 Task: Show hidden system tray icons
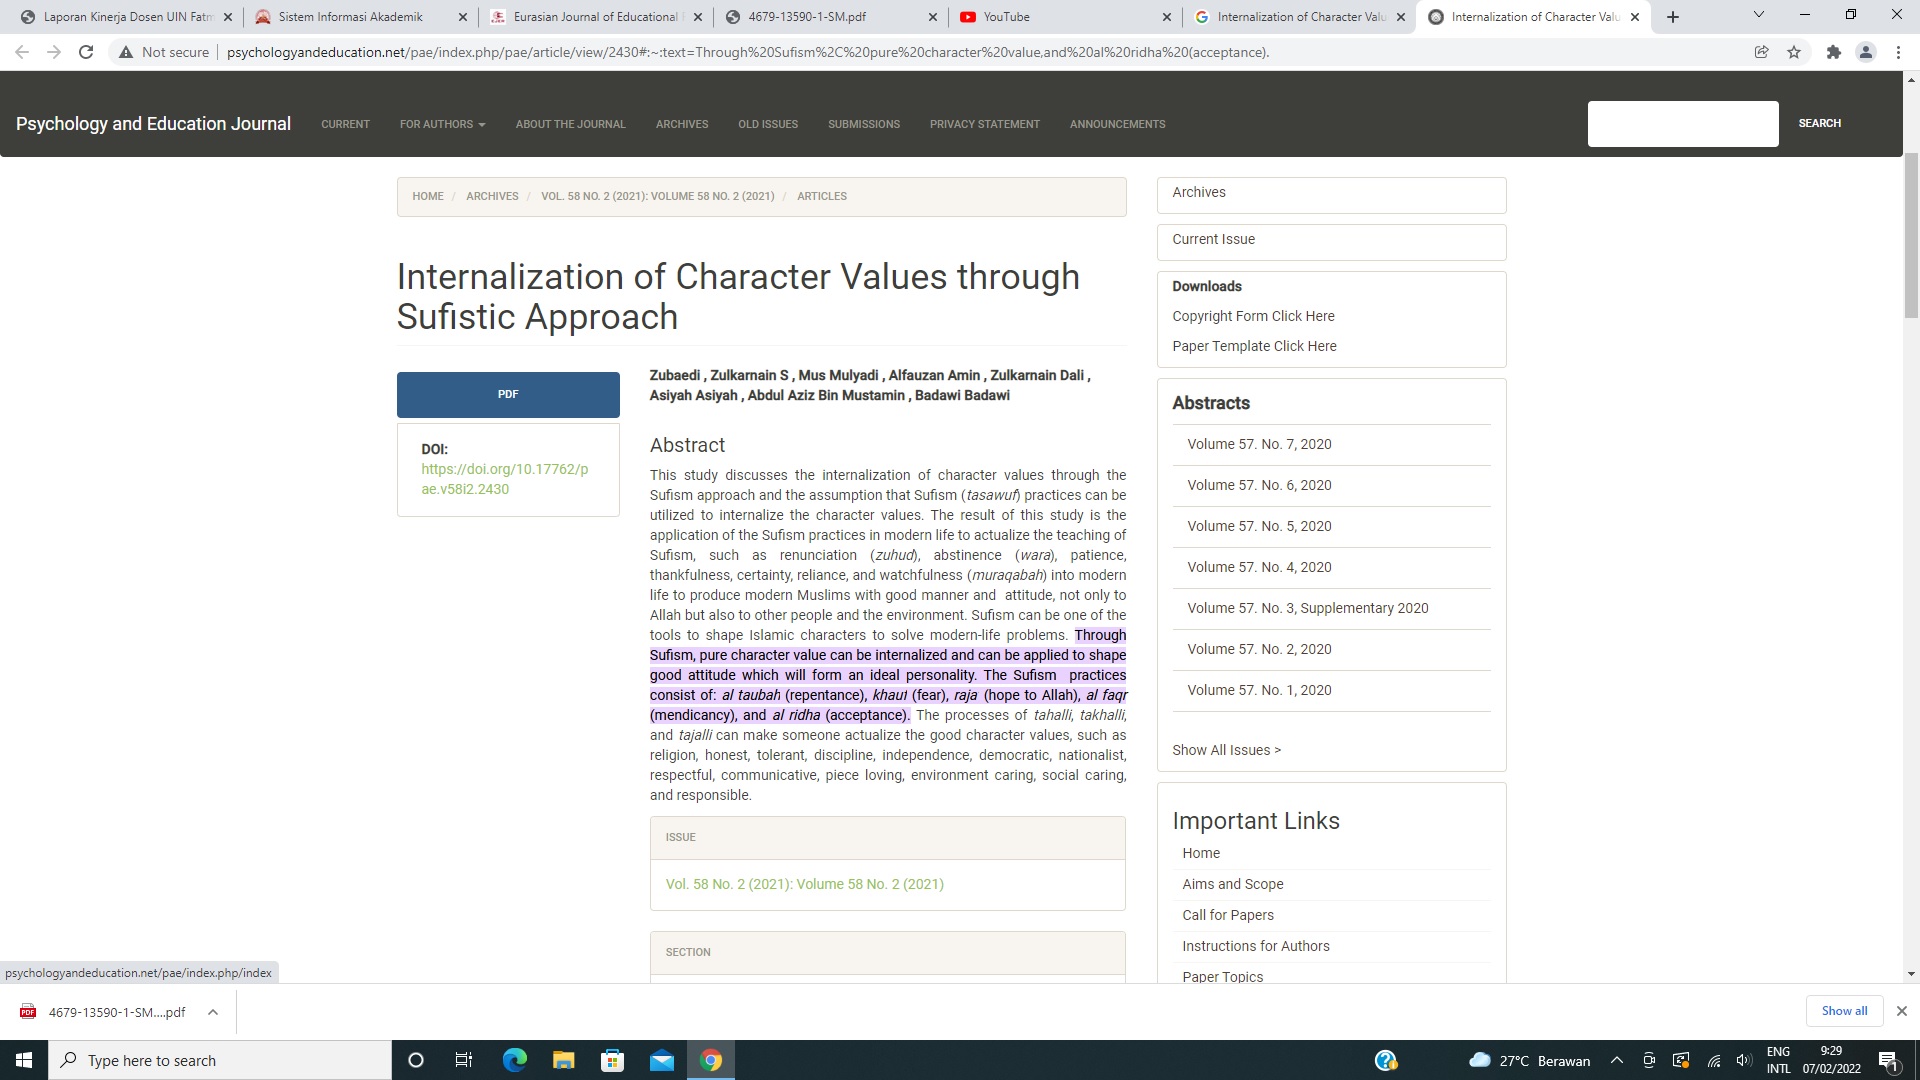pyautogui.click(x=1616, y=1060)
